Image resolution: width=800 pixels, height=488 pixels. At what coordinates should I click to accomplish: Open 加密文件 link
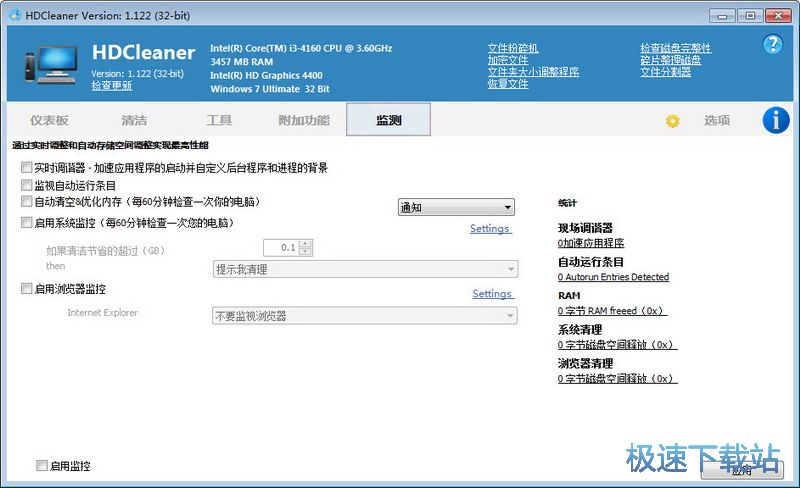click(508, 60)
